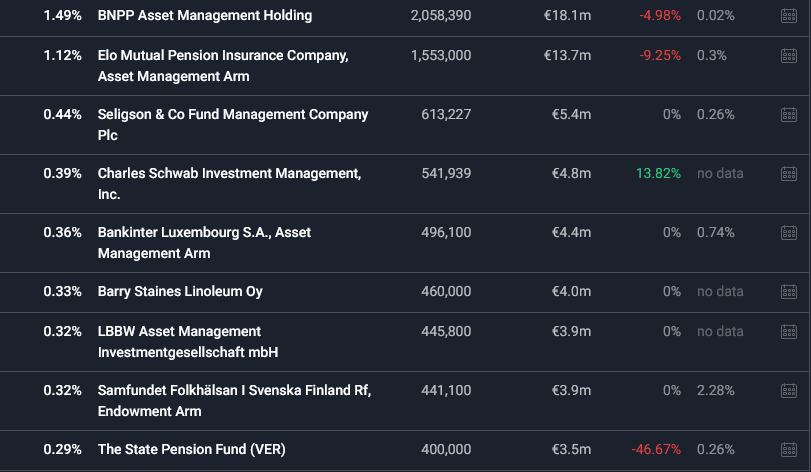Click the 1.49% ownership value
This screenshot has height=472, width=811.
coord(63,16)
